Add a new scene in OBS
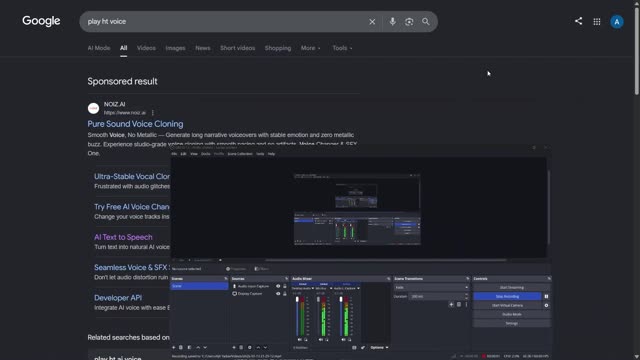640x360 pixels. click(x=173, y=347)
